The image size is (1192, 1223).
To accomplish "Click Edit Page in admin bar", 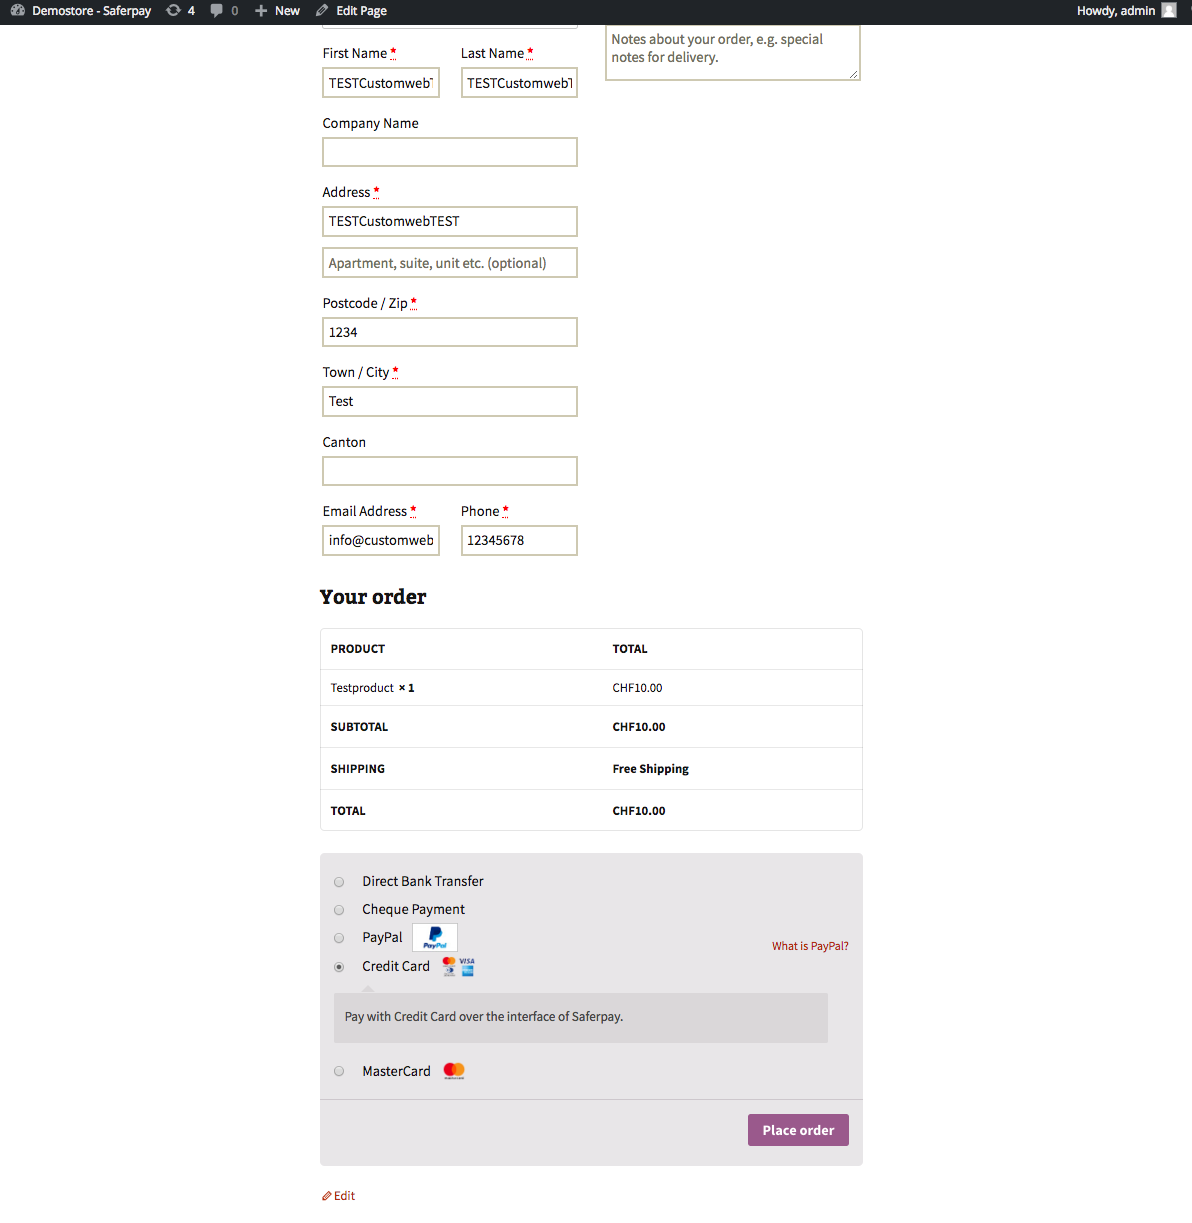I will coord(351,11).
